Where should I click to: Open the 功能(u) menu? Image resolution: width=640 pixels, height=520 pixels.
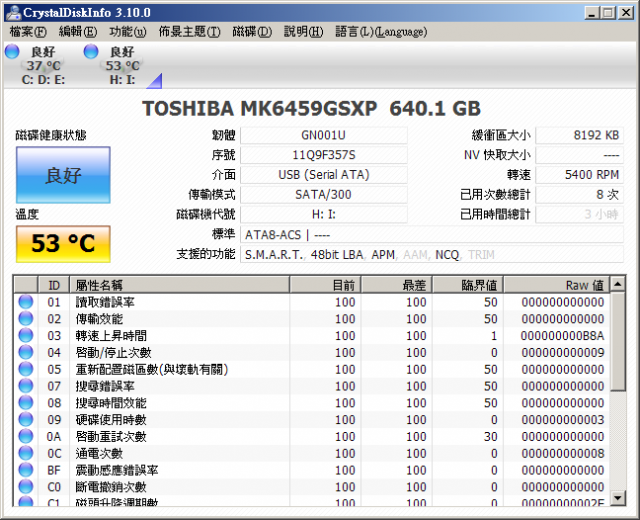[127, 32]
